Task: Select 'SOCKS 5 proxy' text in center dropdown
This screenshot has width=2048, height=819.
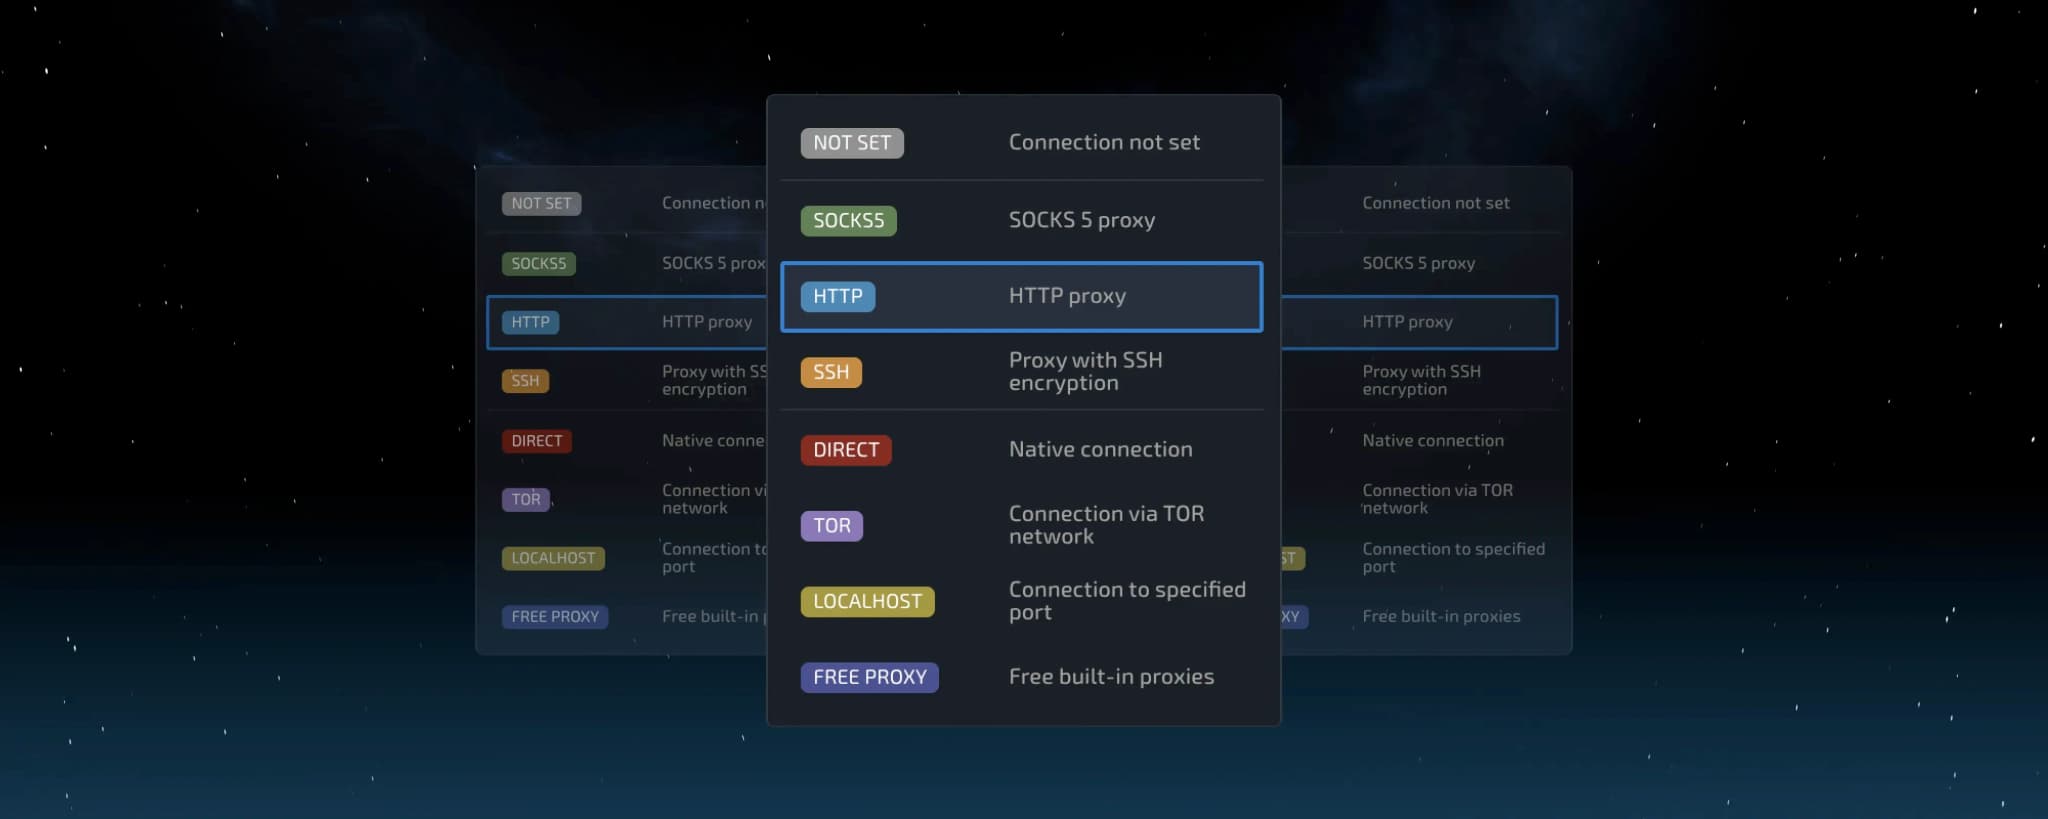Action: coord(1081,220)
